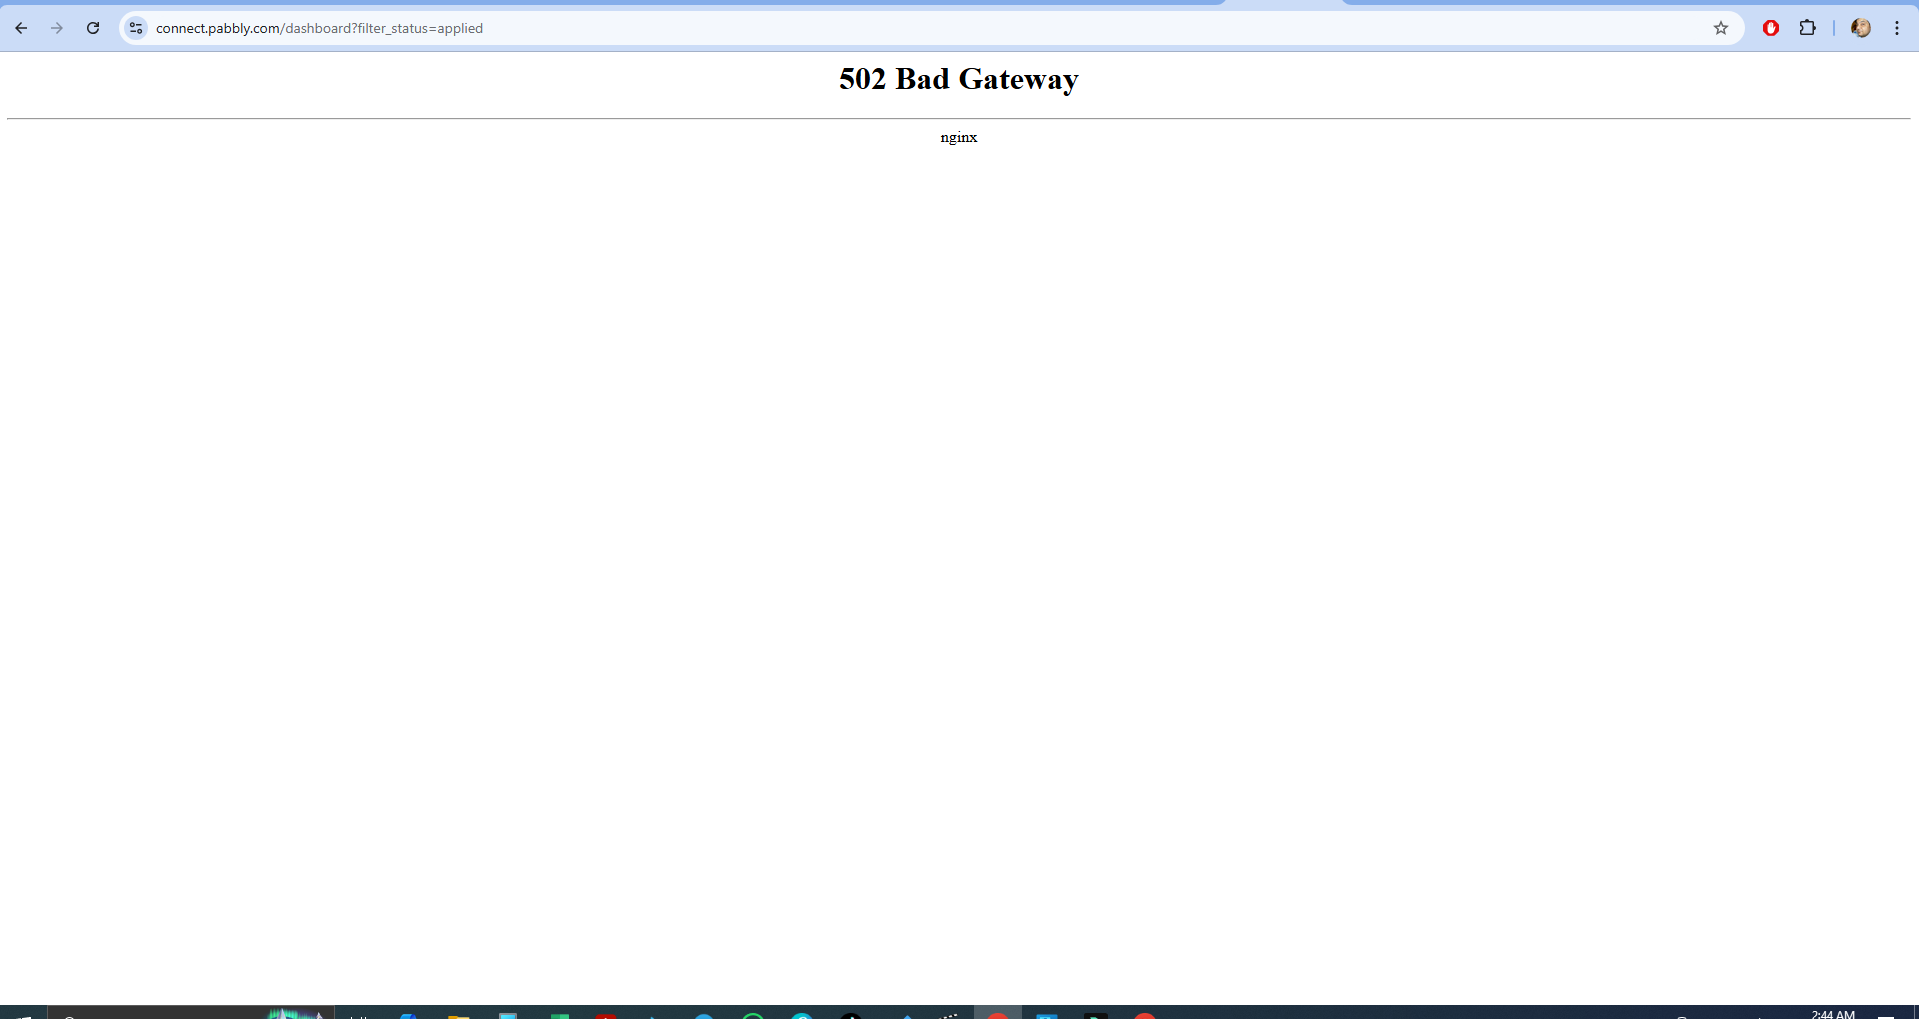Select the 502 Bad Gateway heading
Viewport: 1919px width, 1019px height.
(x=959, y=79)
